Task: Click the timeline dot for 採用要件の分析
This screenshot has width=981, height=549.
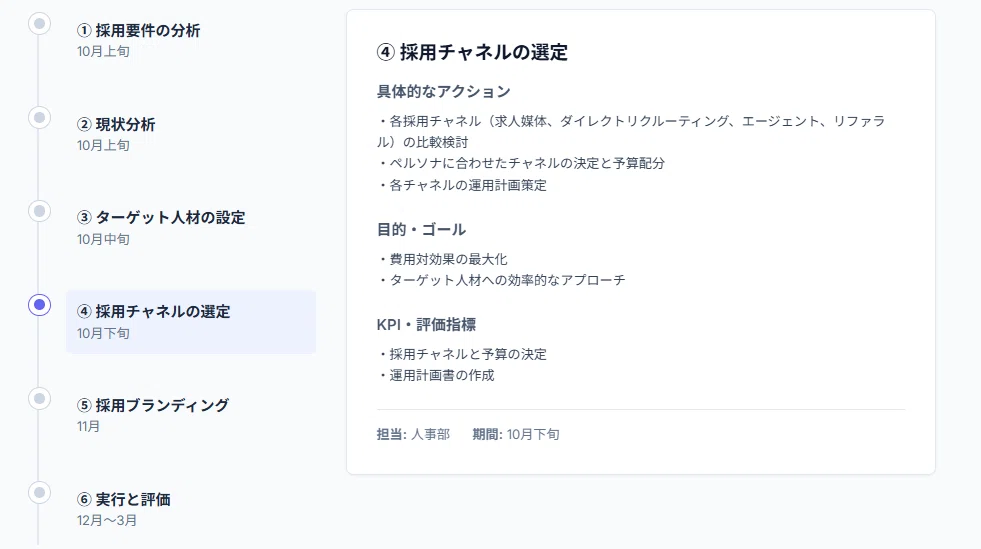Action: [39, 24]
